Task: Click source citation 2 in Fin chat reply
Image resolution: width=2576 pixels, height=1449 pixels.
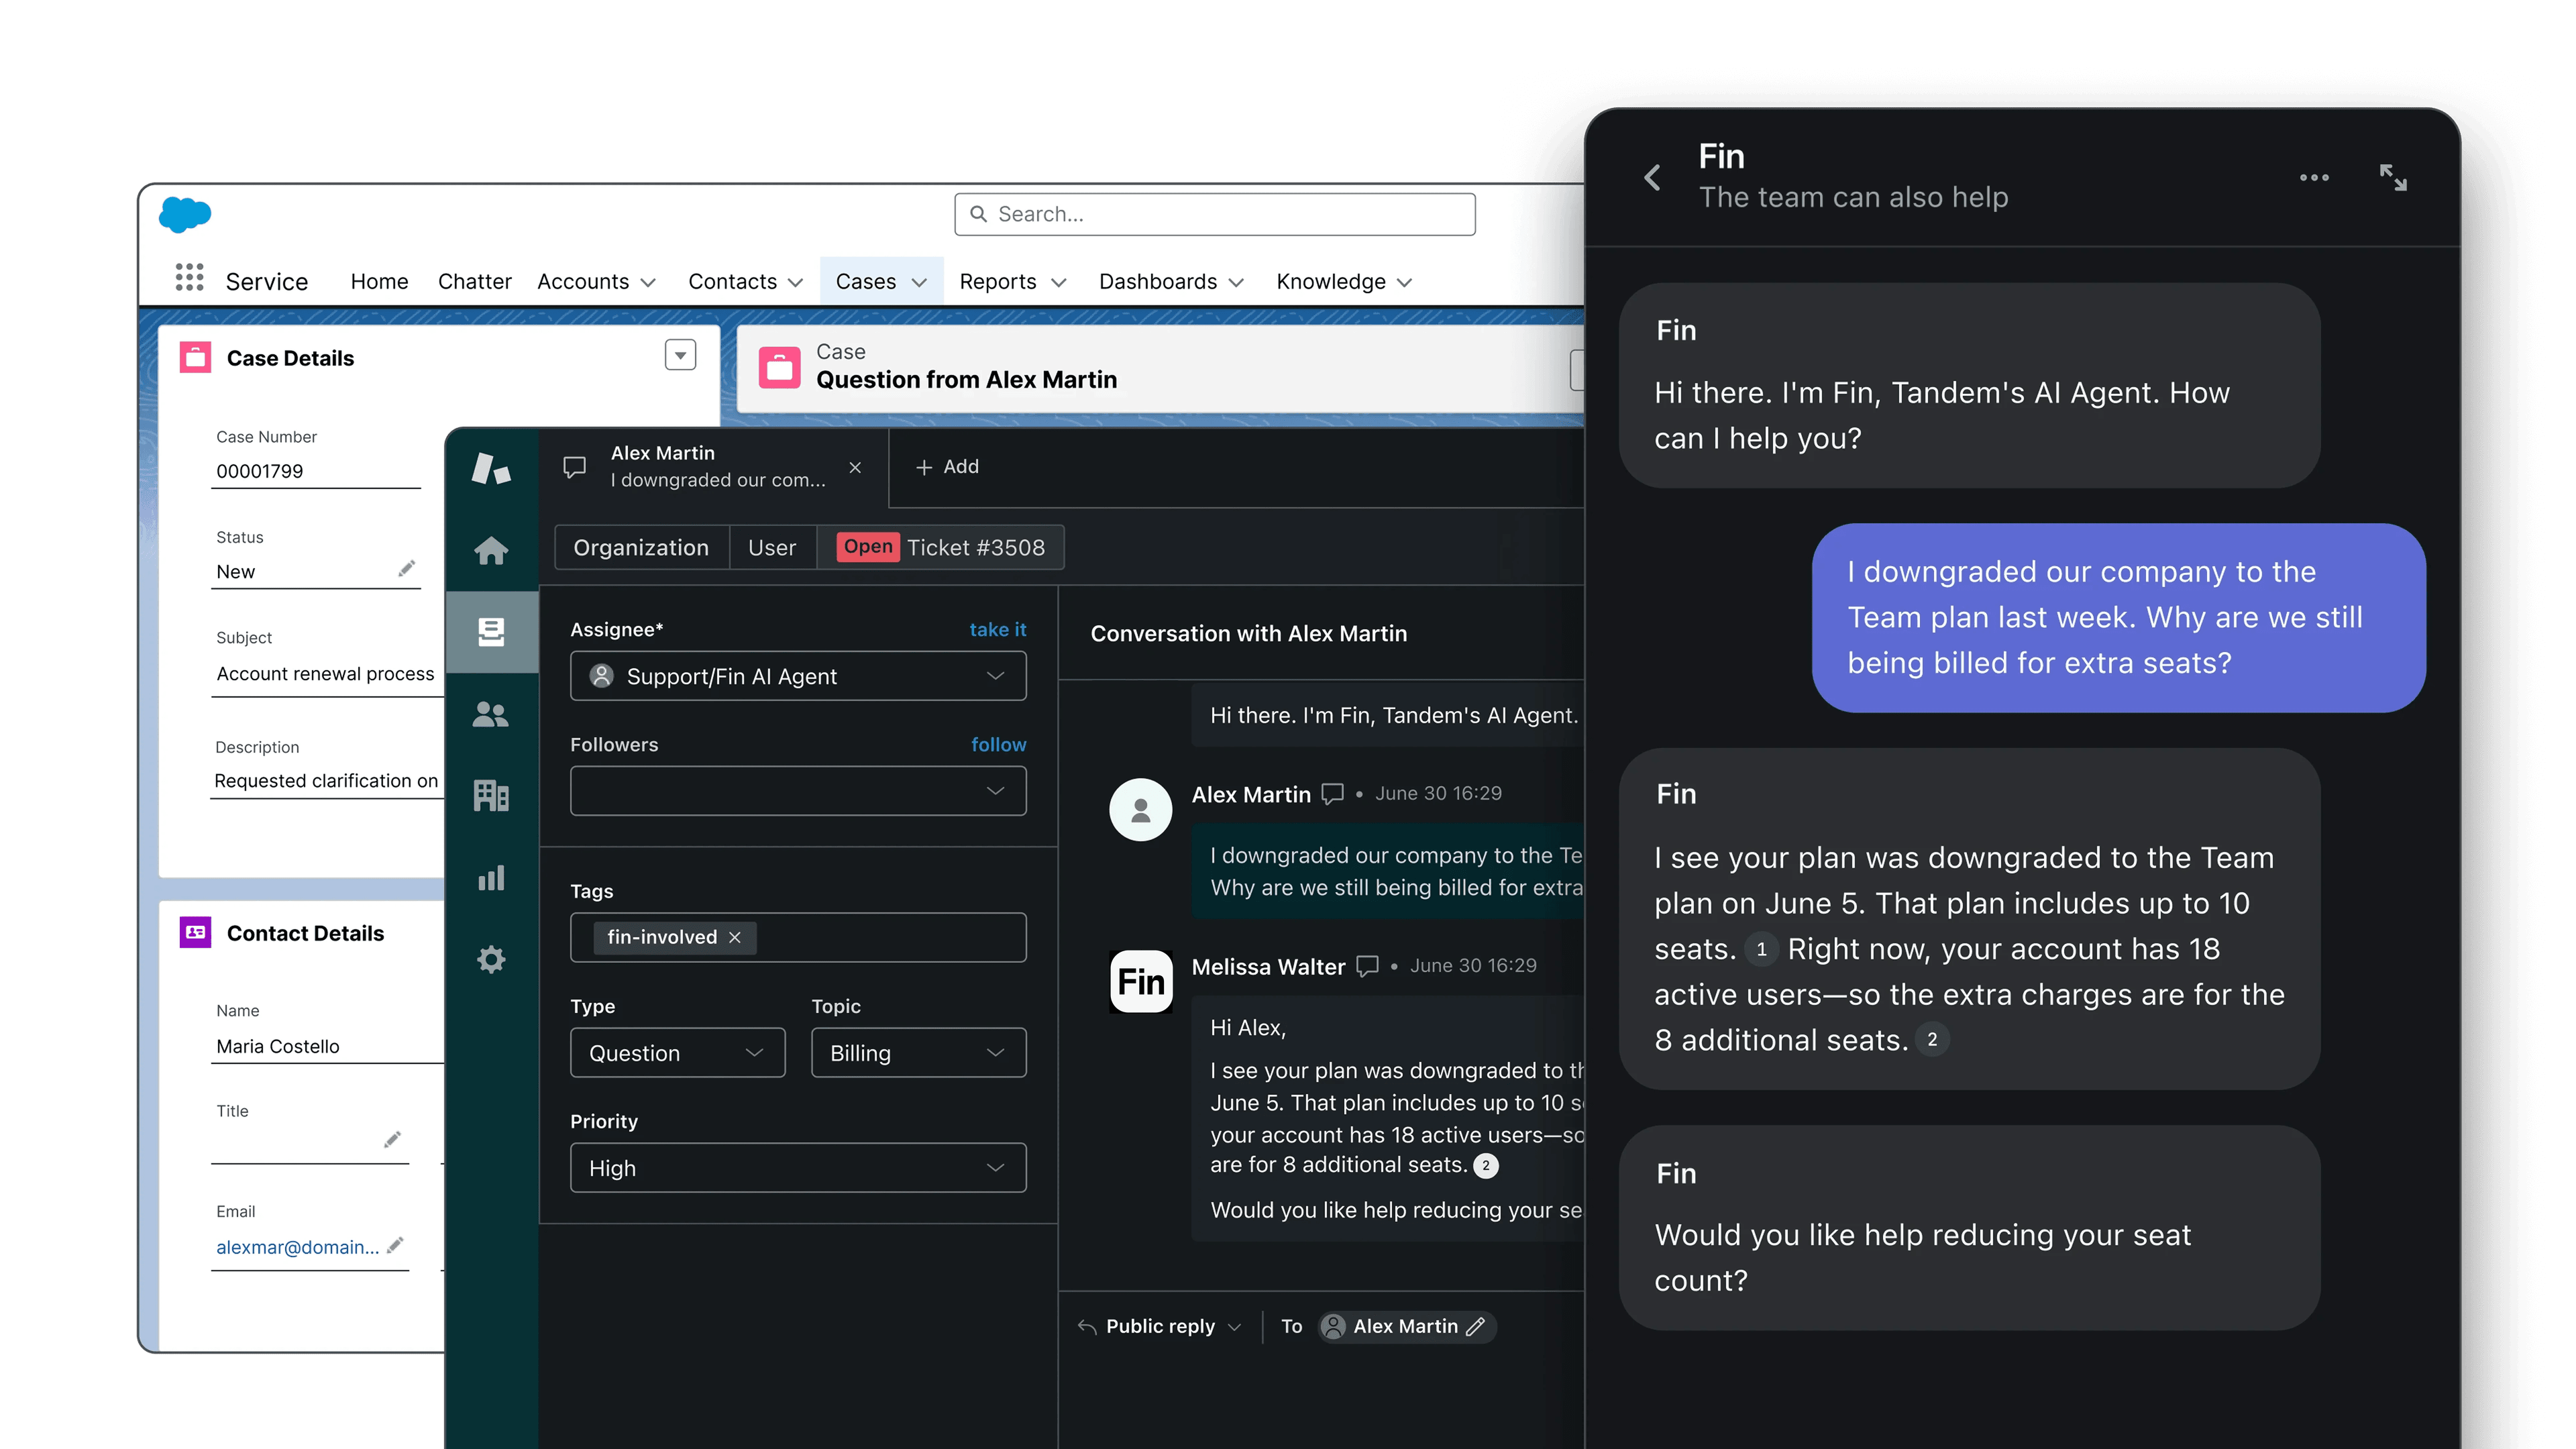Action: click(x=1932, y=1040)
